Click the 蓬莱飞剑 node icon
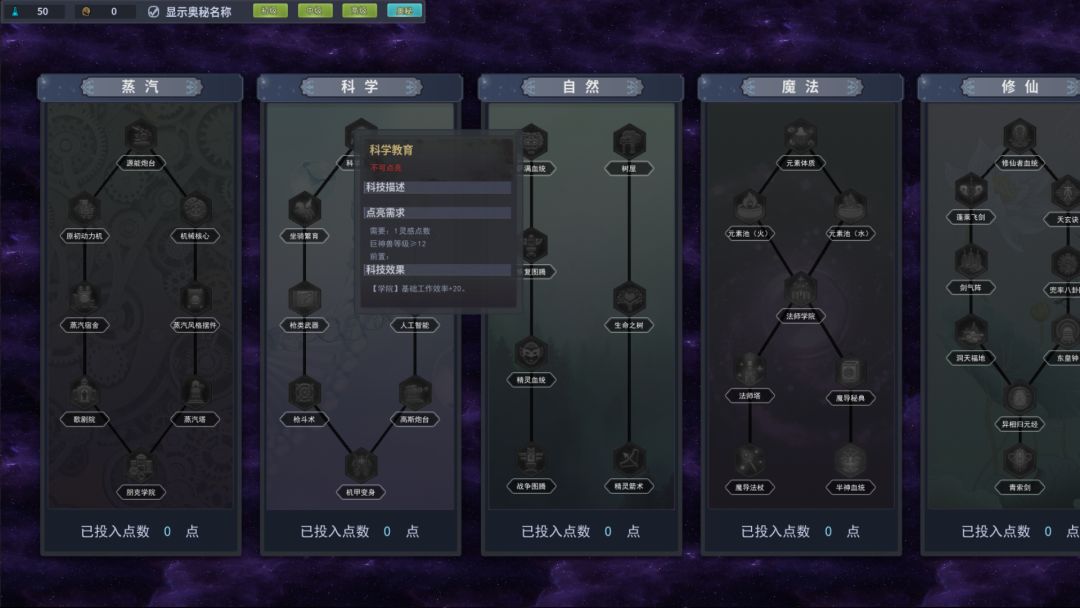This screenshot has height=608, width=1080. (x=970, y=190)
